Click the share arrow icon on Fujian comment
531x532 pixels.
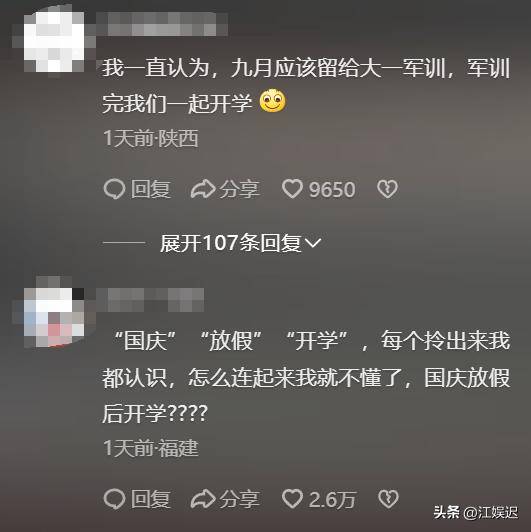coord(203,499)
